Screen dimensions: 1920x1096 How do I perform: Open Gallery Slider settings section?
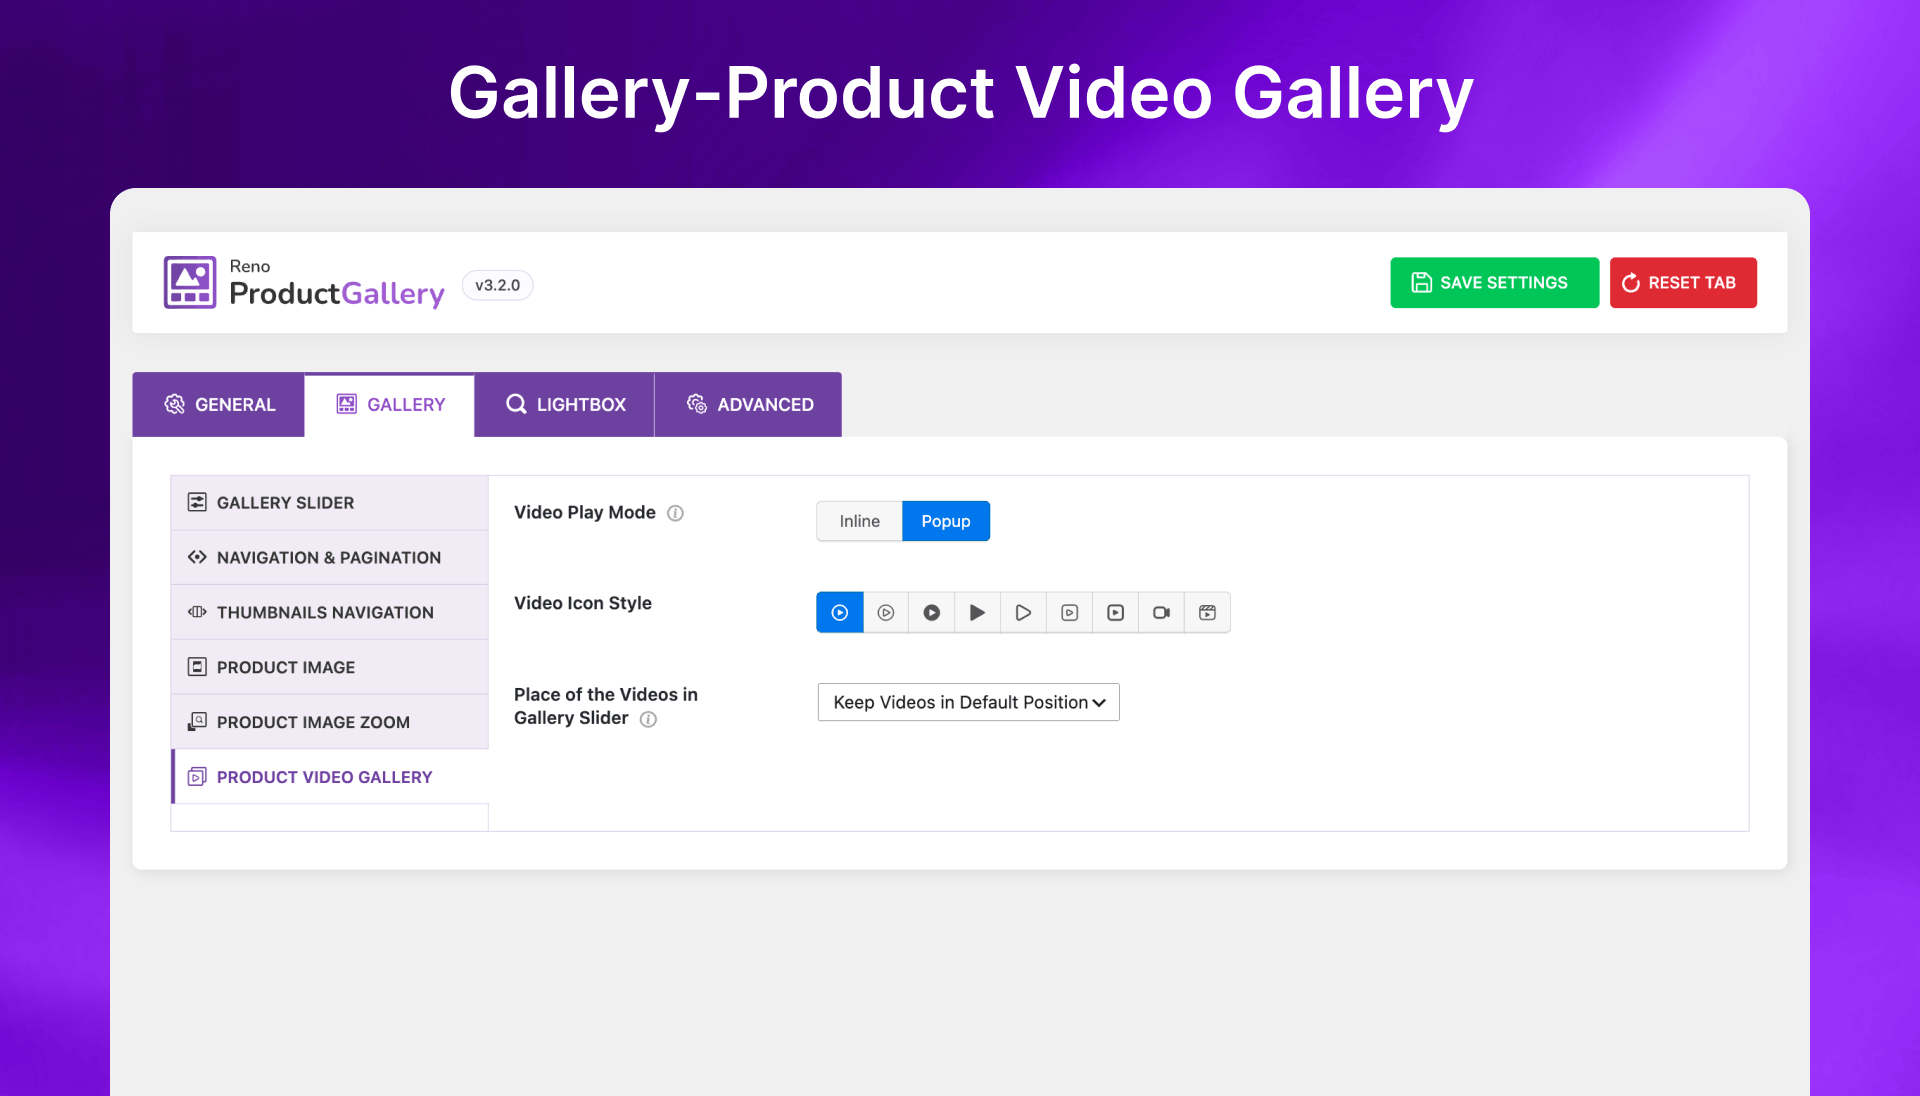[x=330, y=502]
